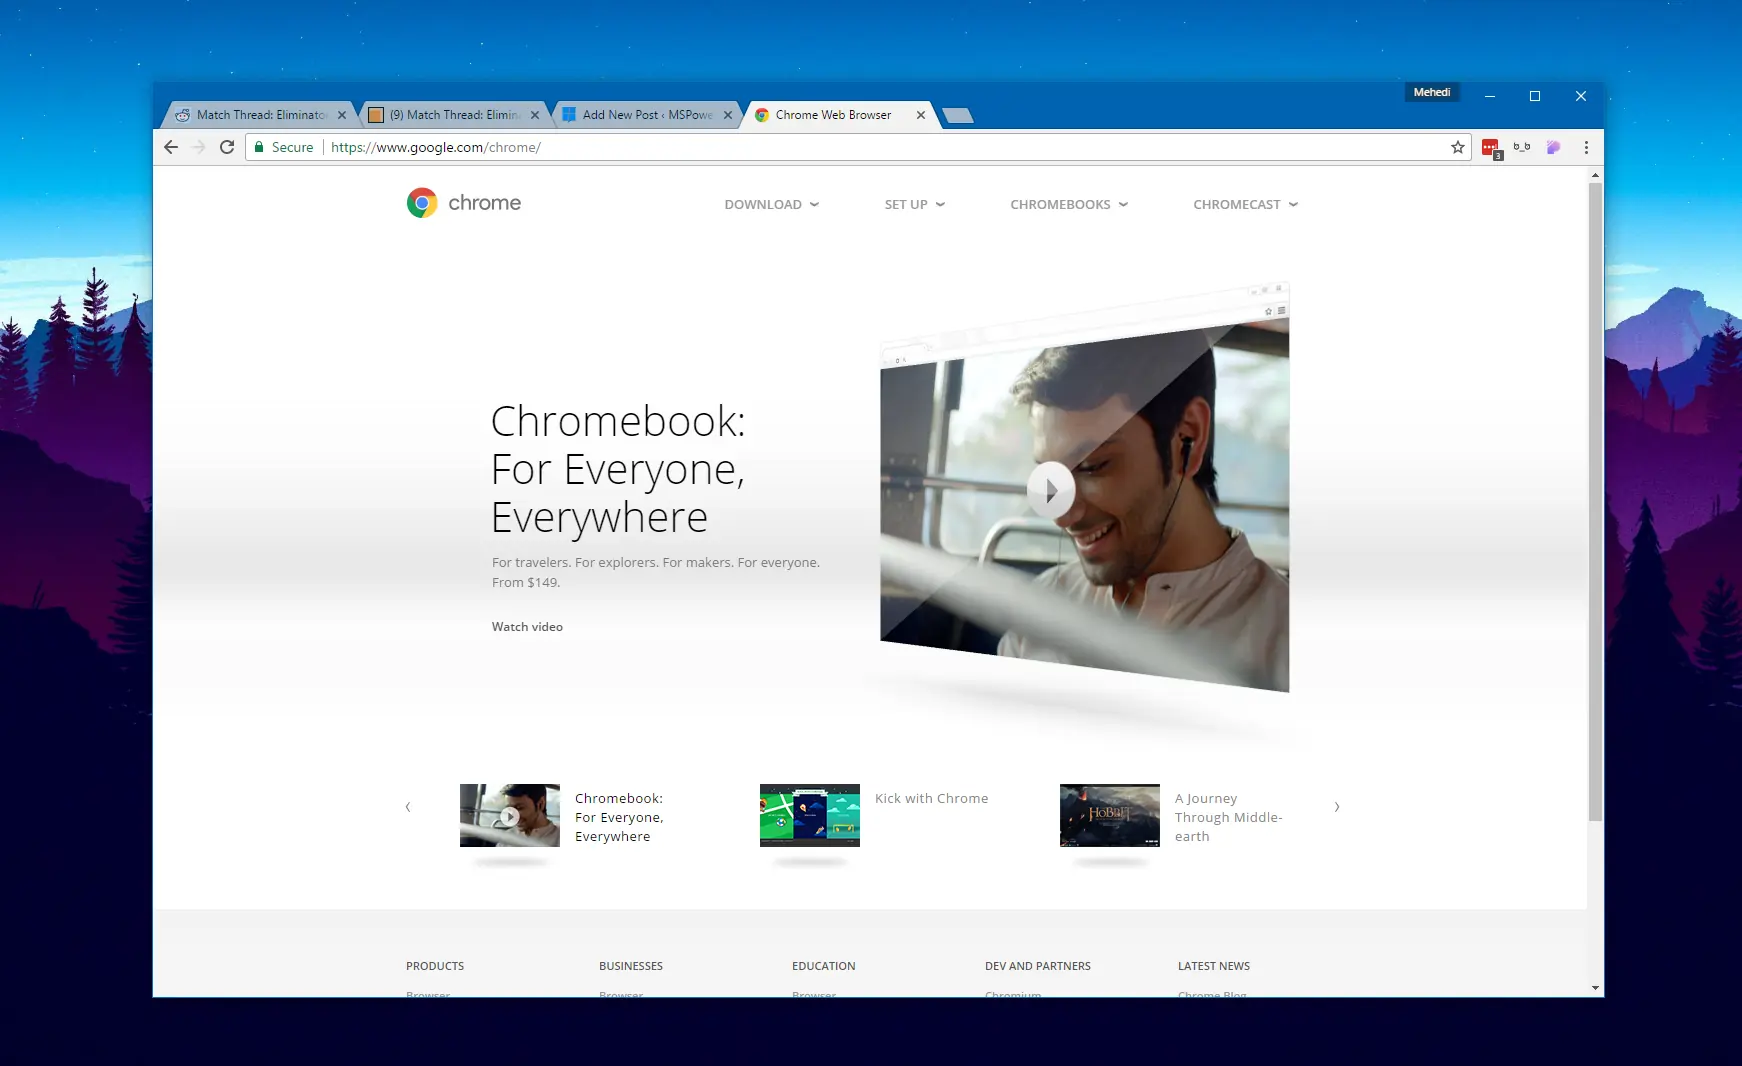The width and height of the screenshot is (1742, 1066).
Task: Reload the page with the refresh icon
Action: 227,147
